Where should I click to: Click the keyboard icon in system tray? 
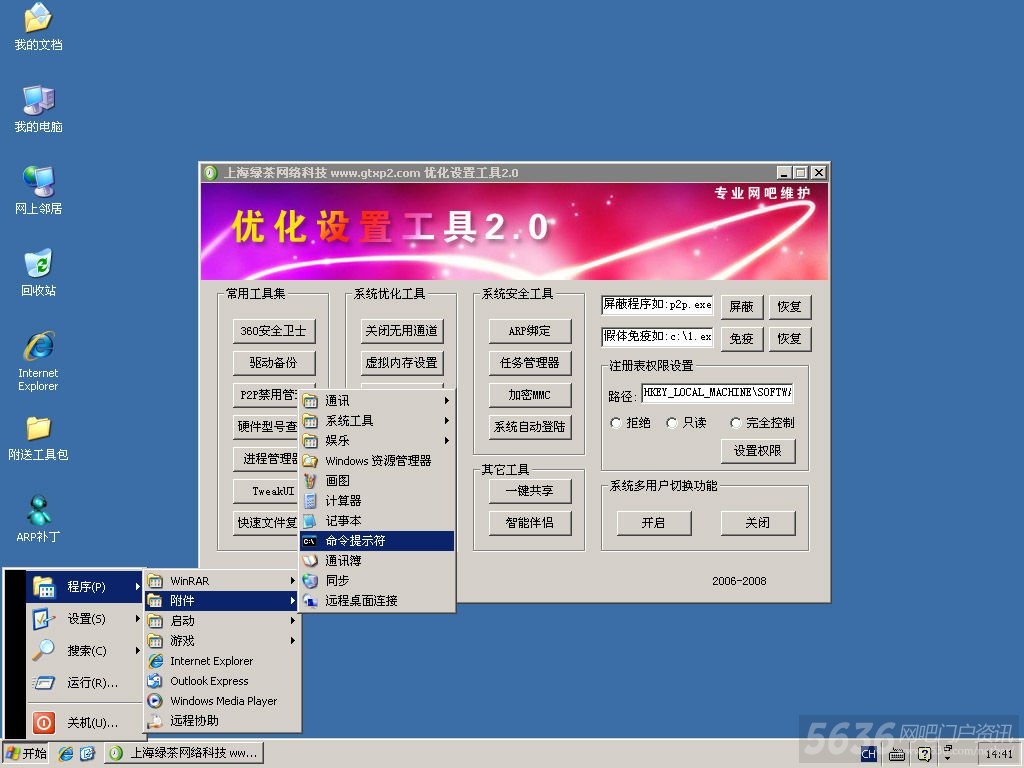tap(897, 754)
